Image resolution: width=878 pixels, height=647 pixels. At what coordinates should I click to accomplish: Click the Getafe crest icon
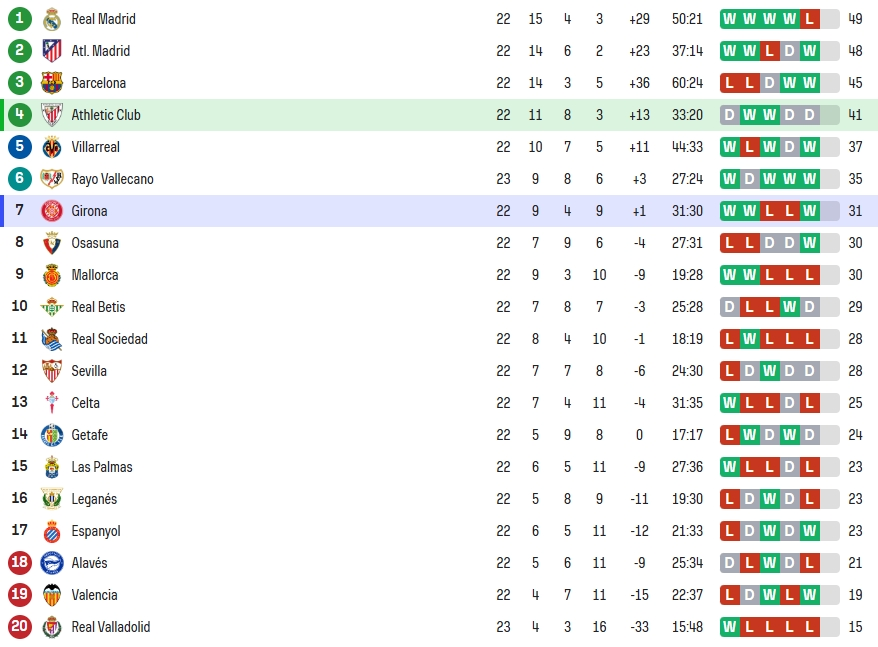pos(52,435)
